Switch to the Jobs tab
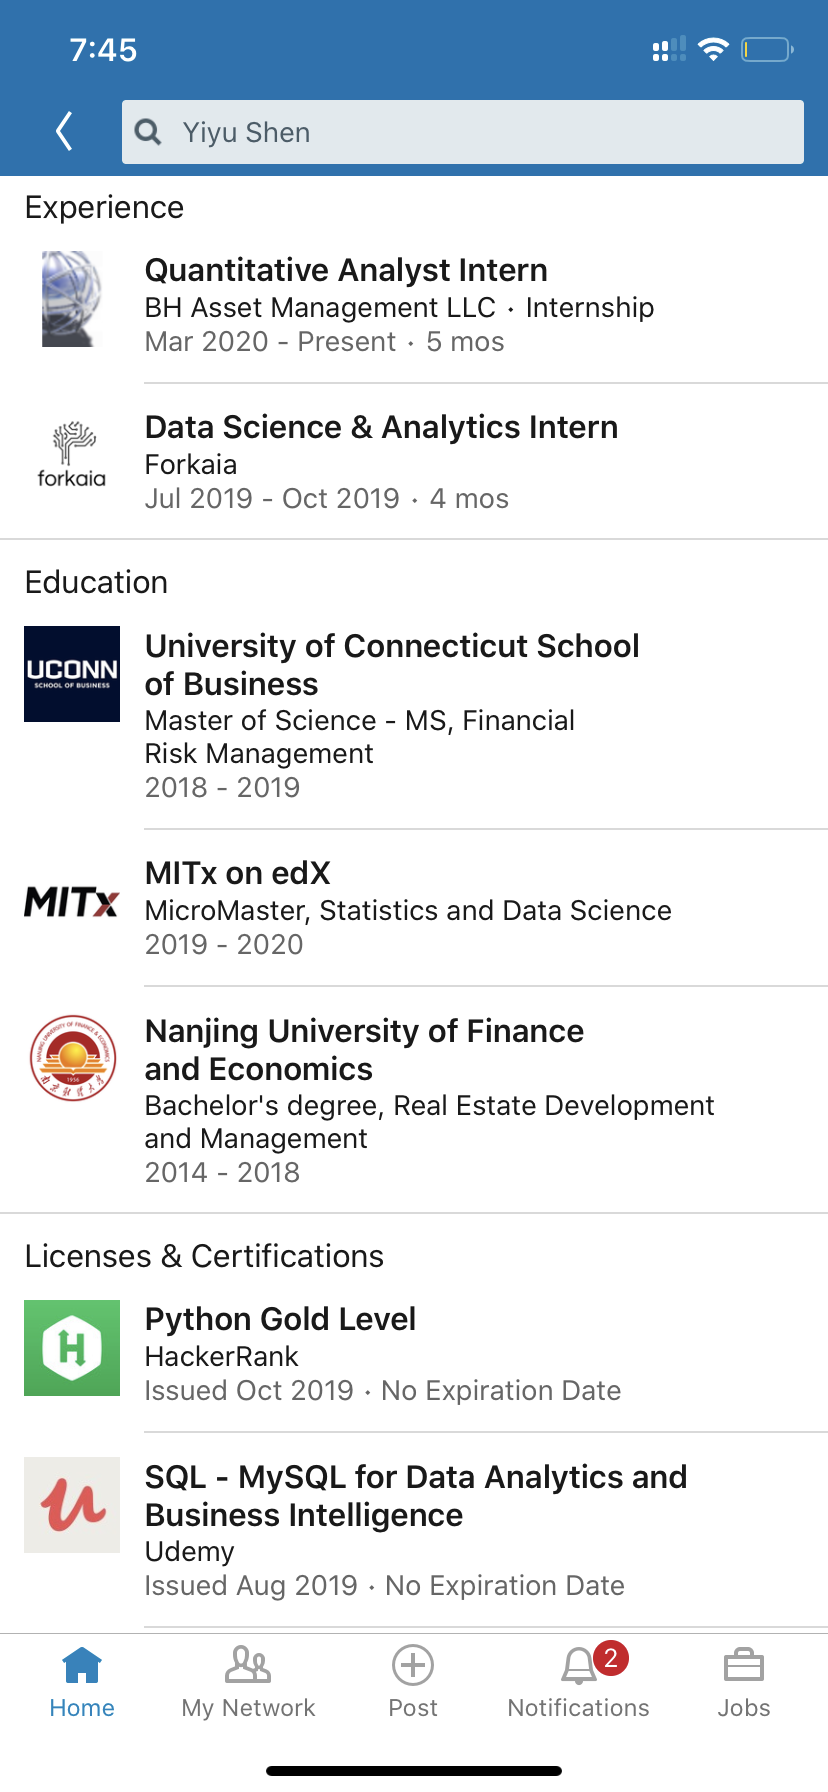 point(744,1682)
